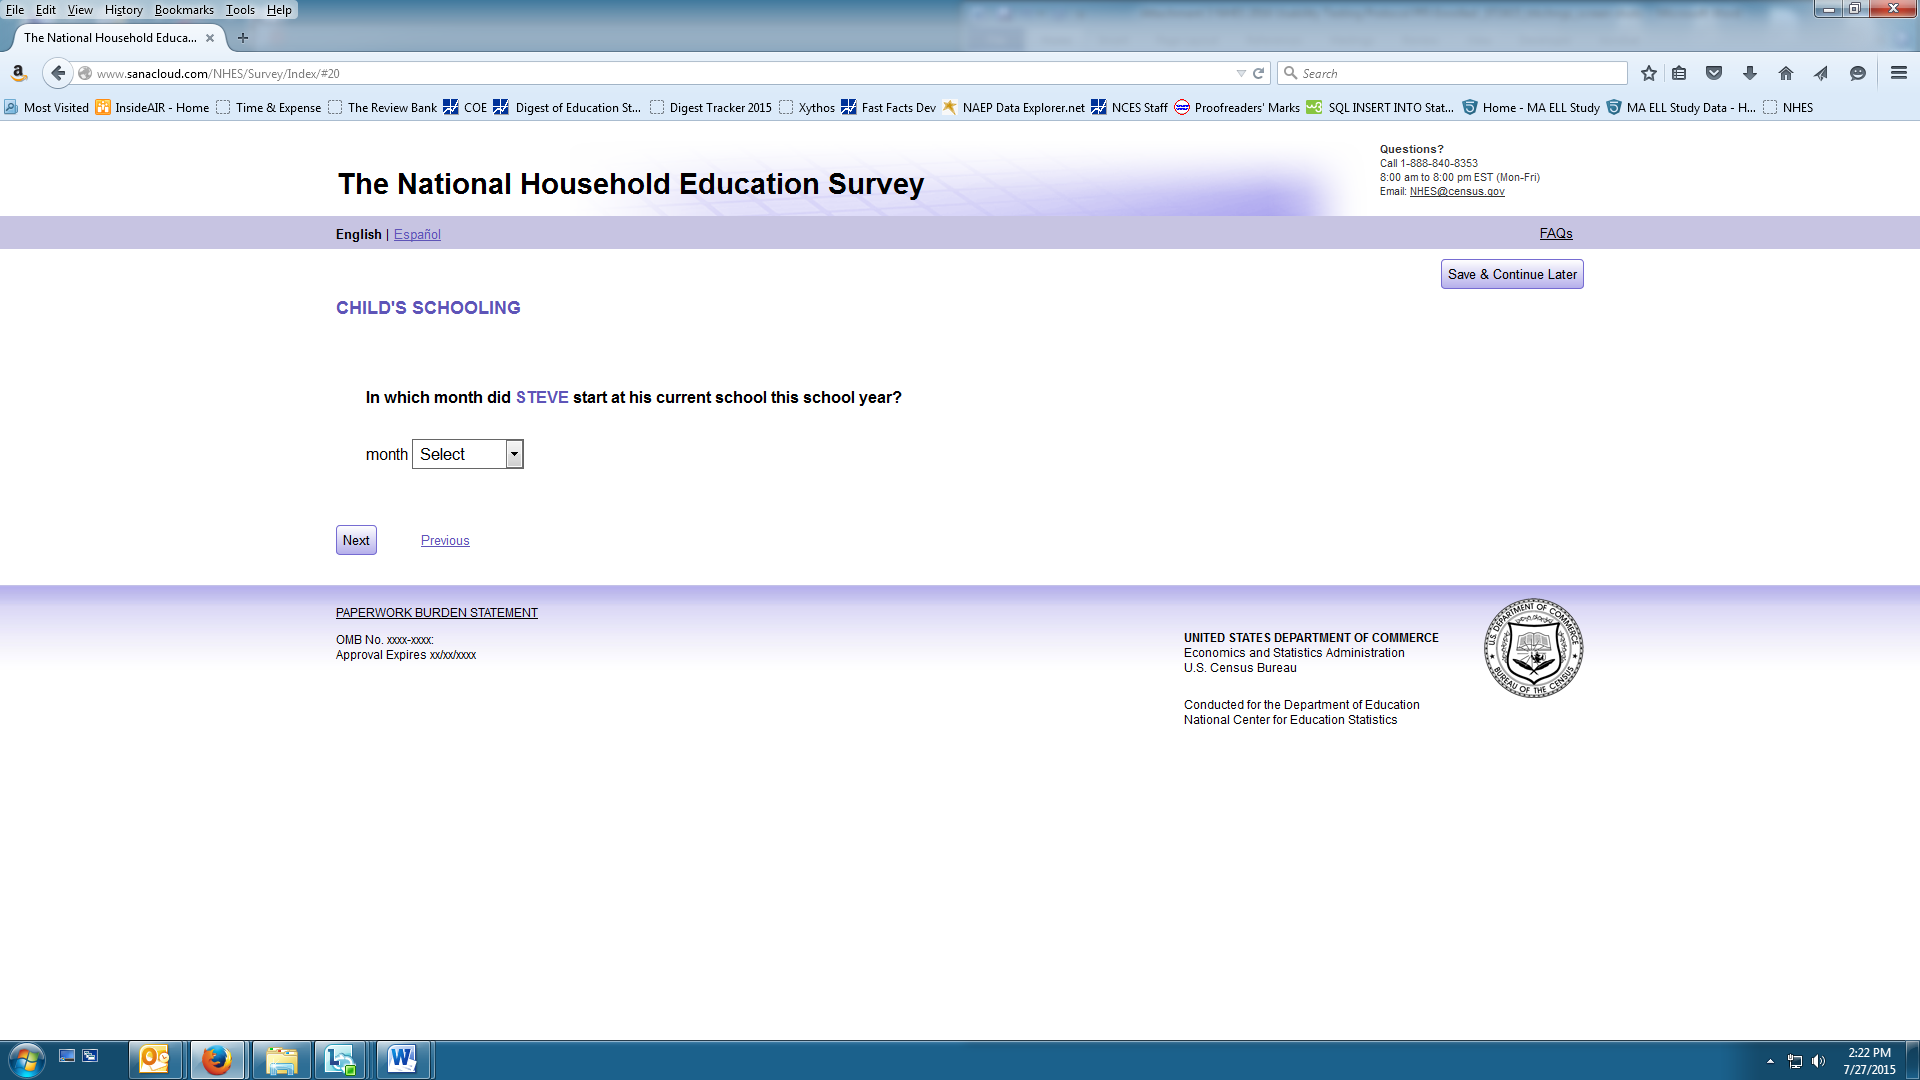Open the Bookmarks menu
Image resolution: width=1920 pixels, height=1080 pixels.
click(x=184, y=10)
